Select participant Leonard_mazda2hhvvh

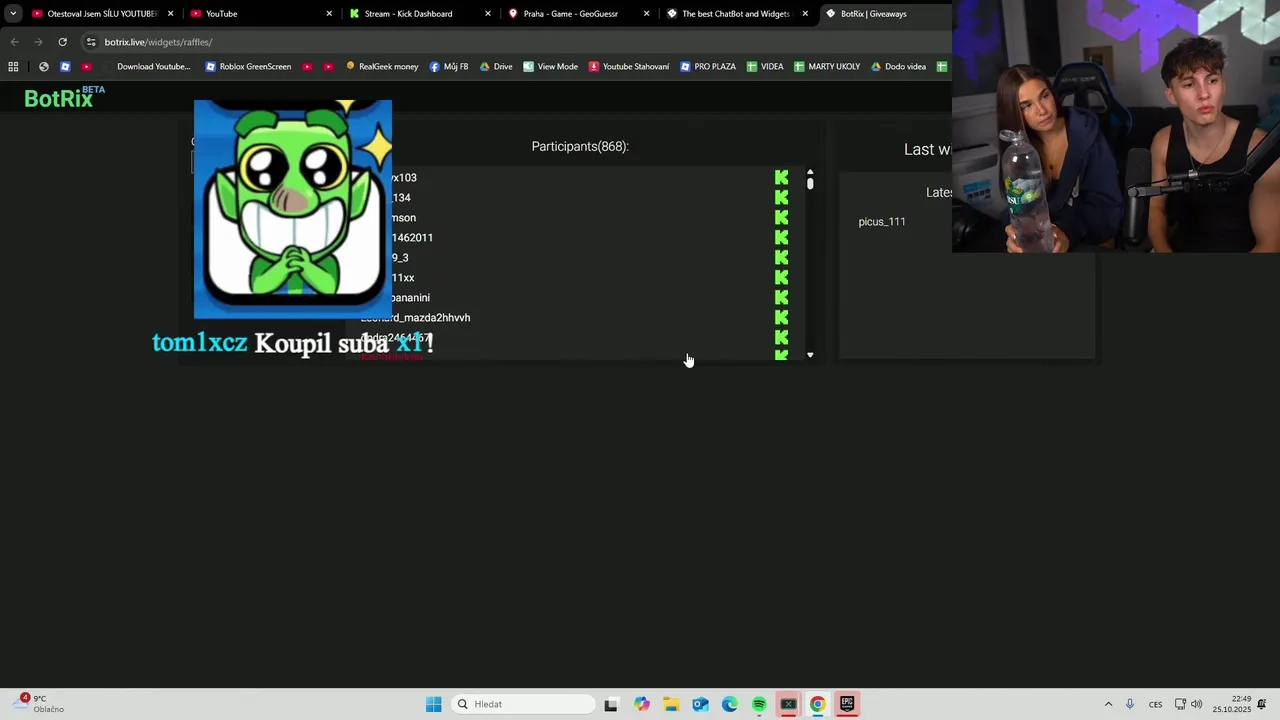(415, 318)
